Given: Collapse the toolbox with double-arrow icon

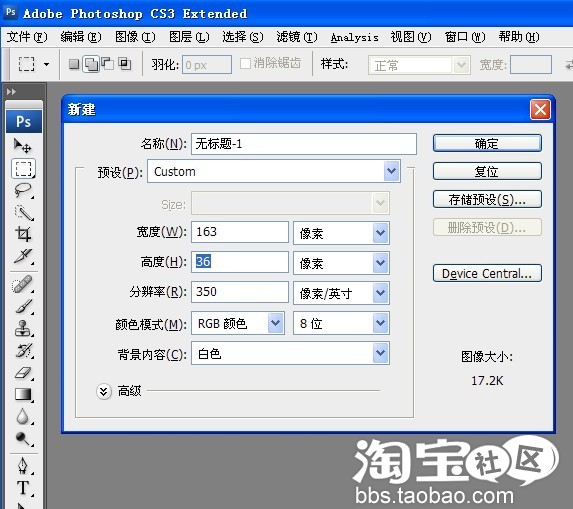Looking at the screenshot, I should (11, 91).
